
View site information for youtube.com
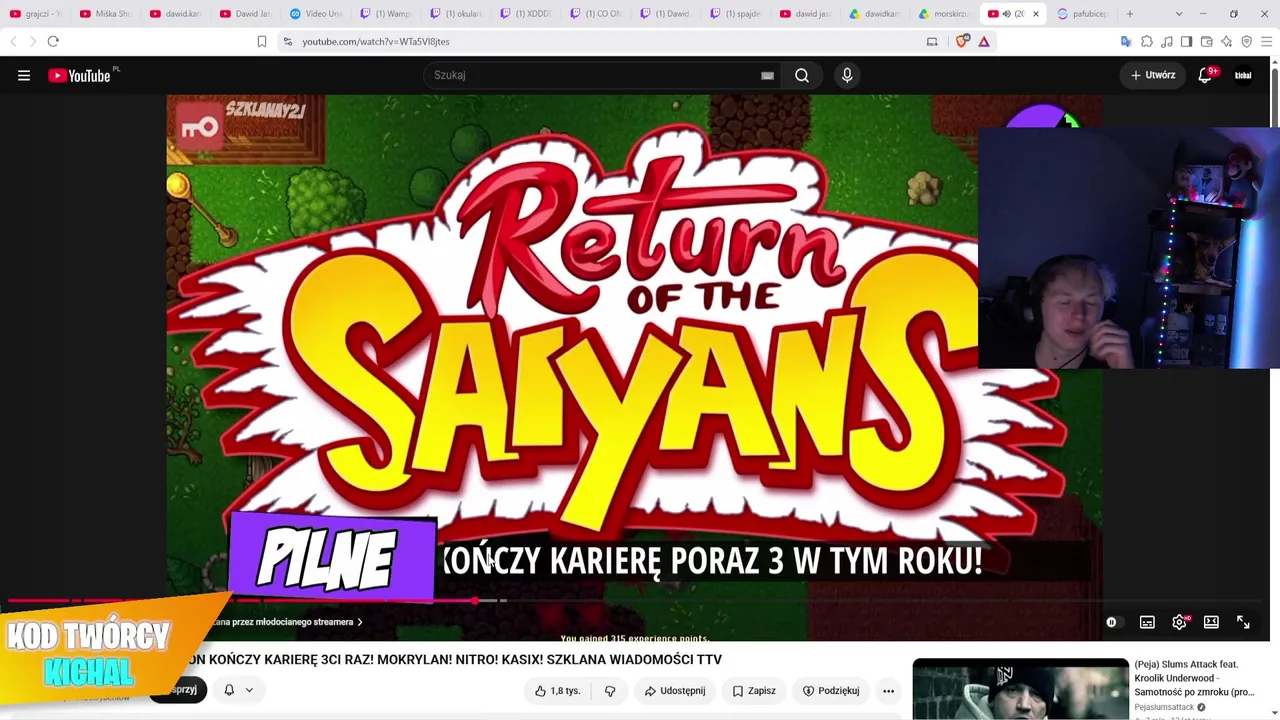(x=288, y=41)
